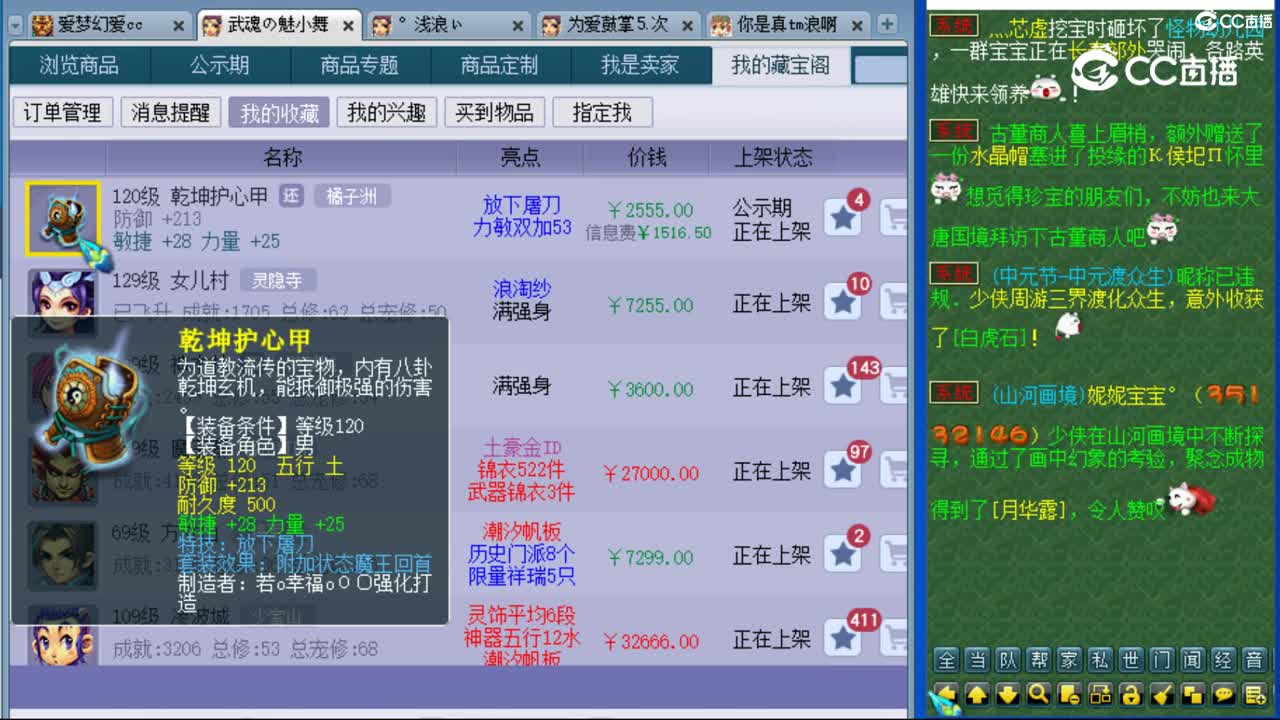
Task: Click the 灵隐寺 server tag
Action: click(x=277, y=280)
